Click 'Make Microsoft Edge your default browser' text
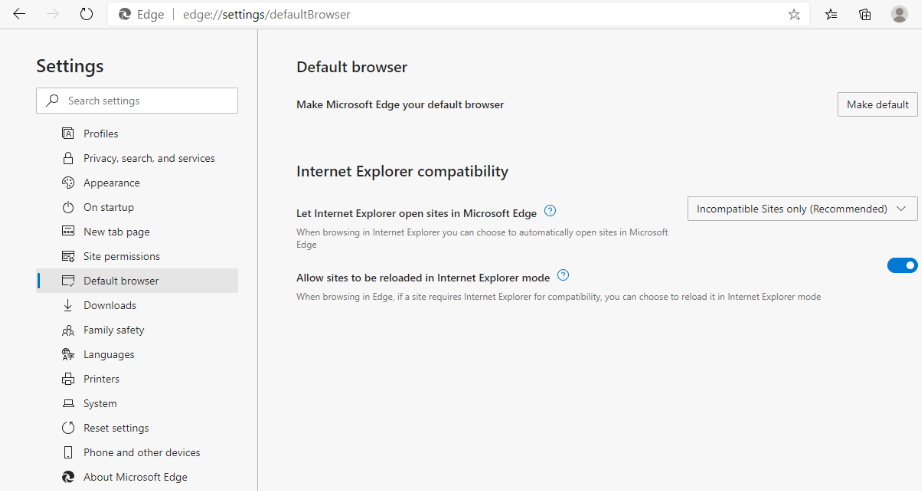This screenshot has width=922, height=491. point(400,105)
